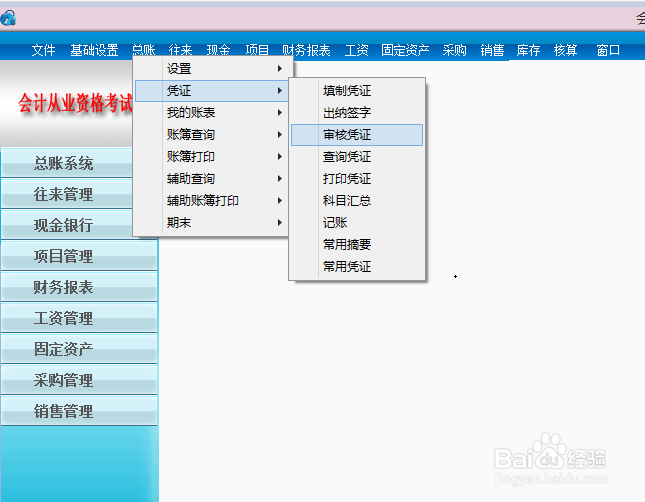Open the 现金 menu
This screenshot has height=502, width=645.
(x=218, y=51)
